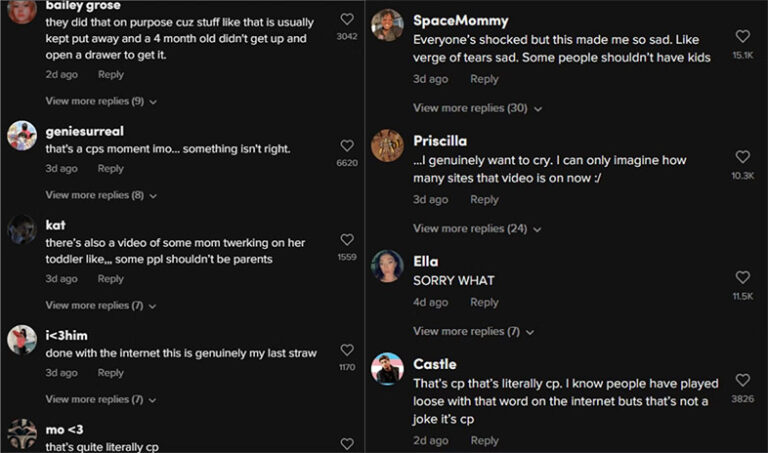Tap the heart on Priscilla's comment
The height and width of the screenshot is (453, 768).
click(x=742, y=157)
